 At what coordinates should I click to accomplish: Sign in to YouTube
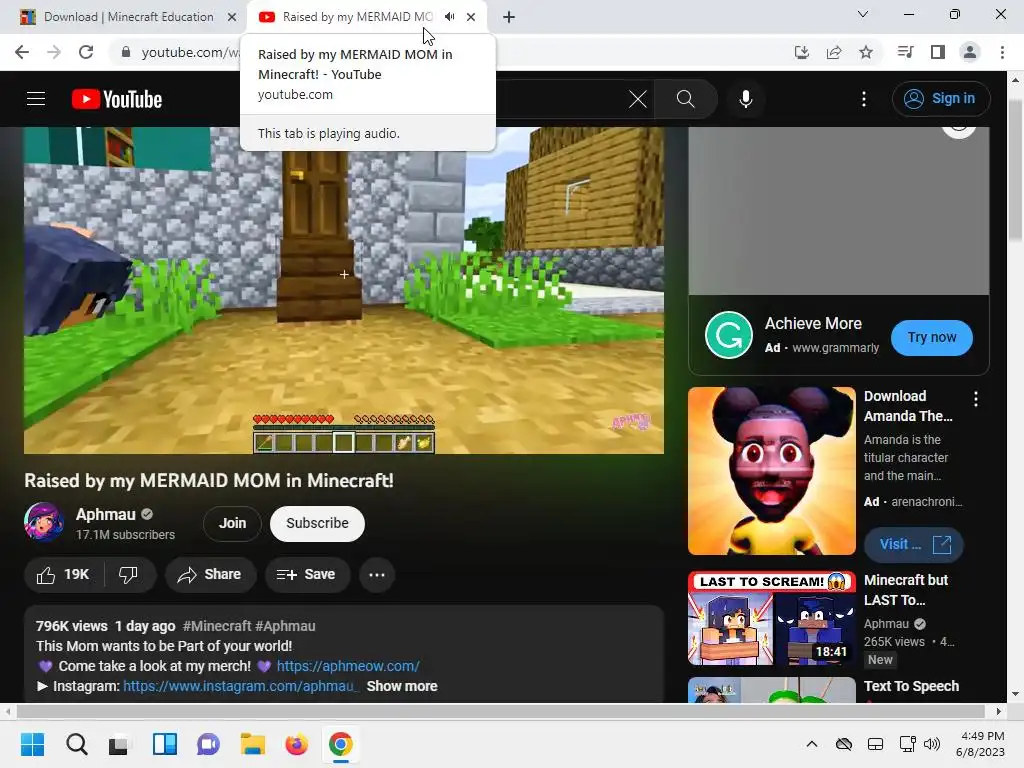[x=940, y=99]
